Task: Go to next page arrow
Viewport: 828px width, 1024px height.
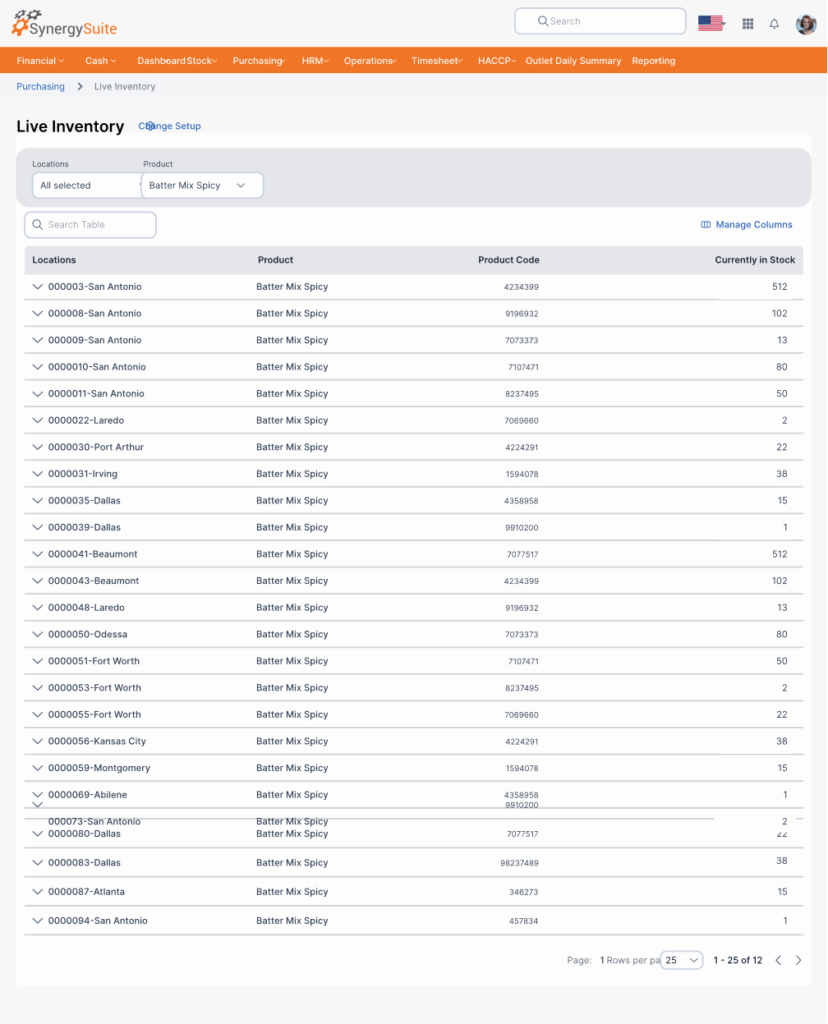Action: [x=798, y=960]
